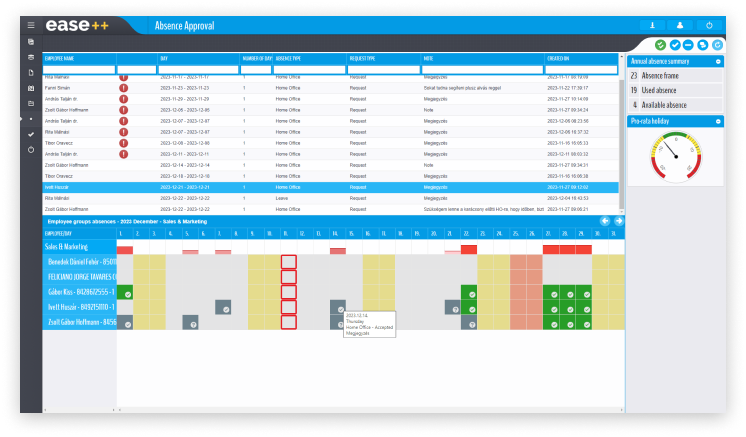Sort by Day column header
This screenshot has width=746, height=437.
(198, 58)
